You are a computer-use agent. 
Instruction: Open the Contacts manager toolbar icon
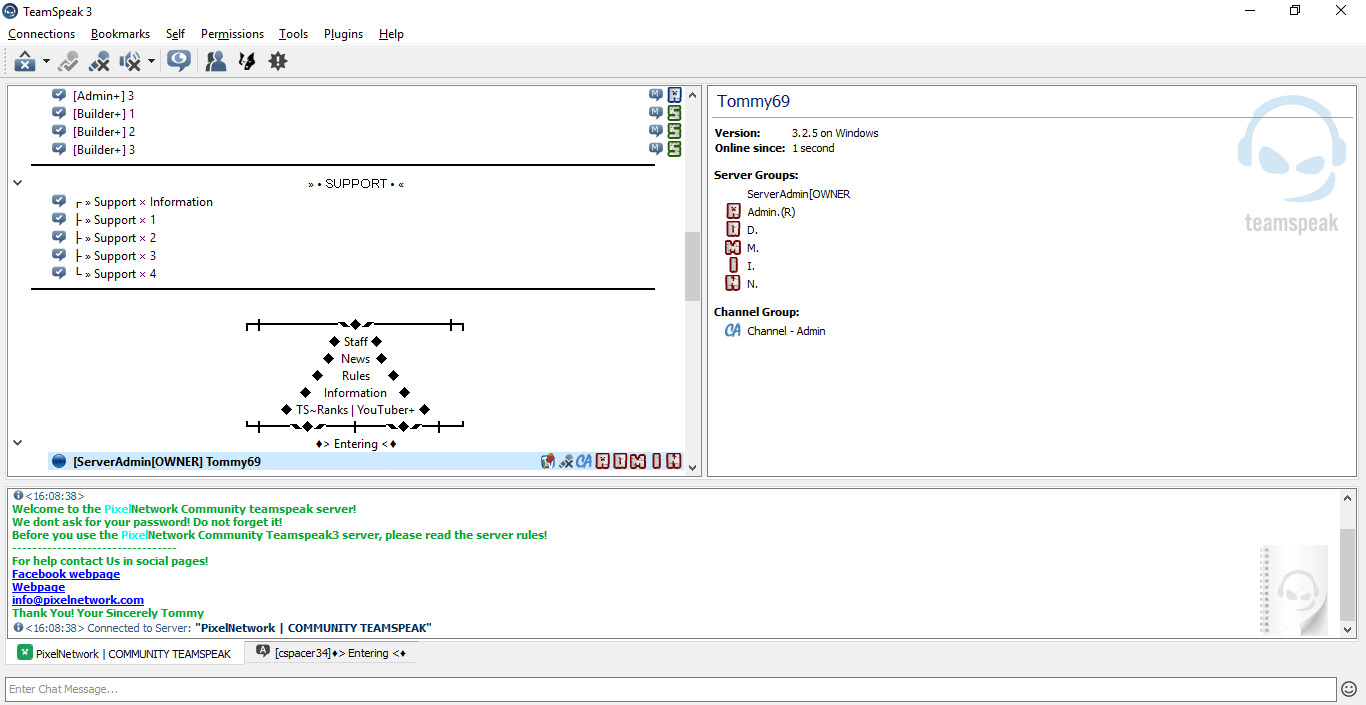(x=215, y=62)
